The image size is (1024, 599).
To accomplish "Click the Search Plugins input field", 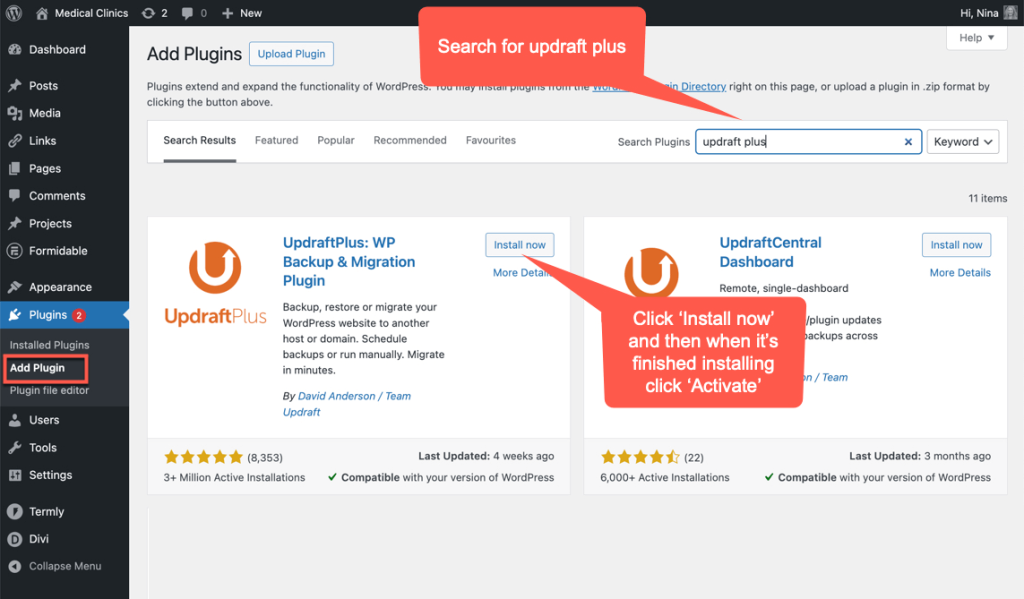I will point(797,142).
